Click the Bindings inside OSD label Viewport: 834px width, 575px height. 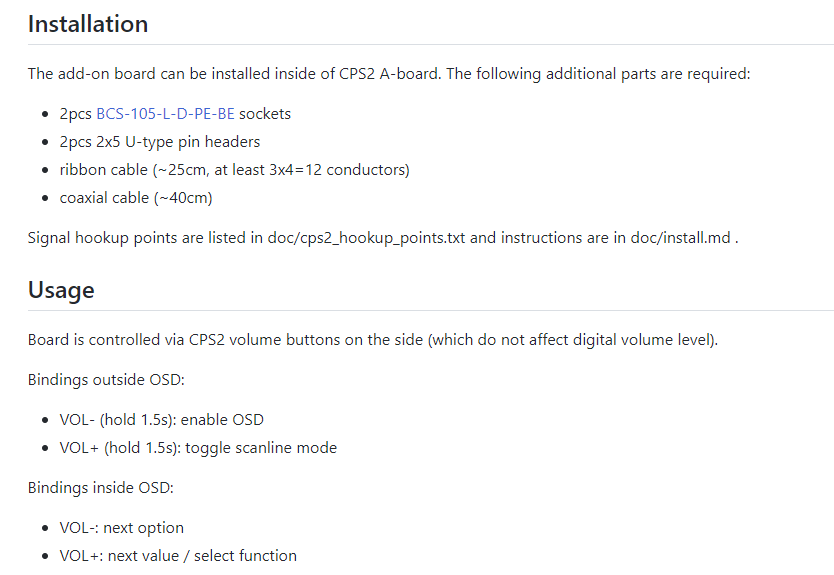[x=101, y=488]
